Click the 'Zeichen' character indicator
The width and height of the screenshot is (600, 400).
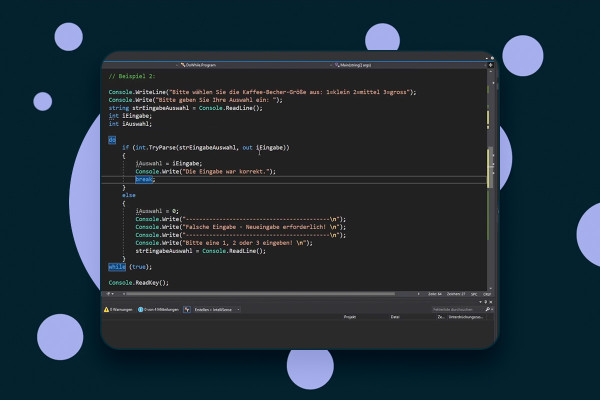coord(456,294)
